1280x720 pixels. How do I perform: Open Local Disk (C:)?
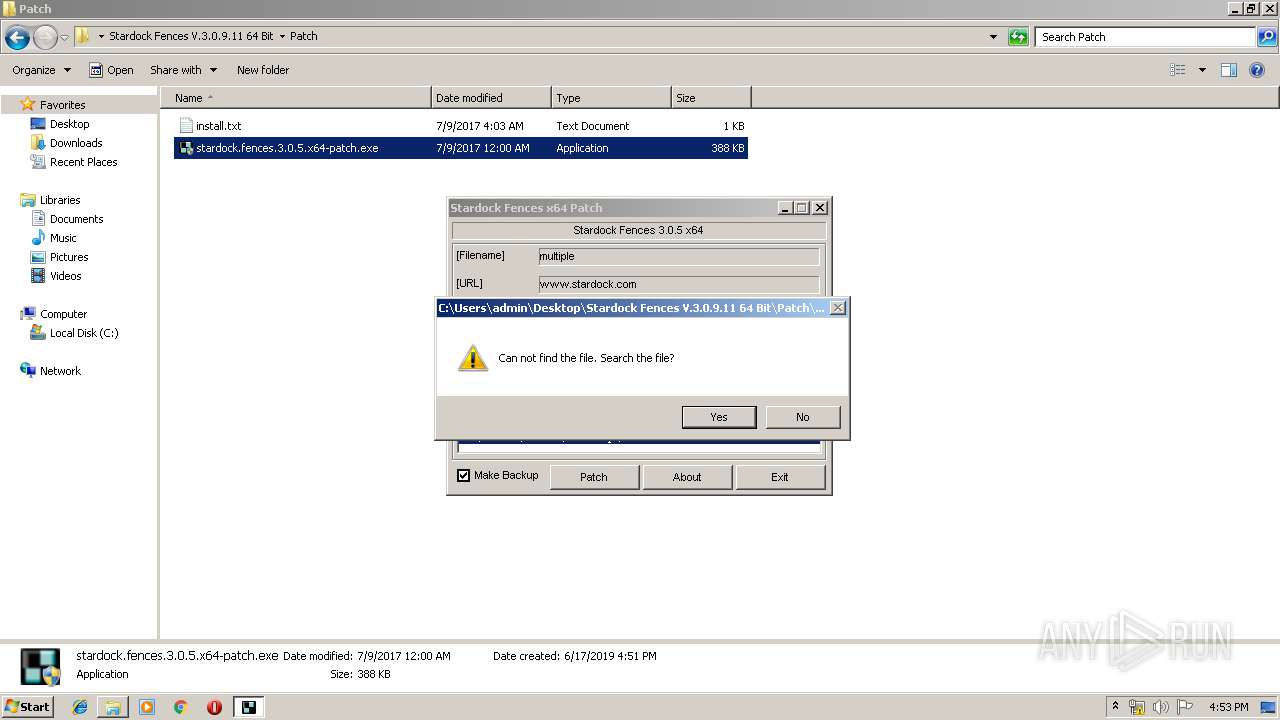84,333
